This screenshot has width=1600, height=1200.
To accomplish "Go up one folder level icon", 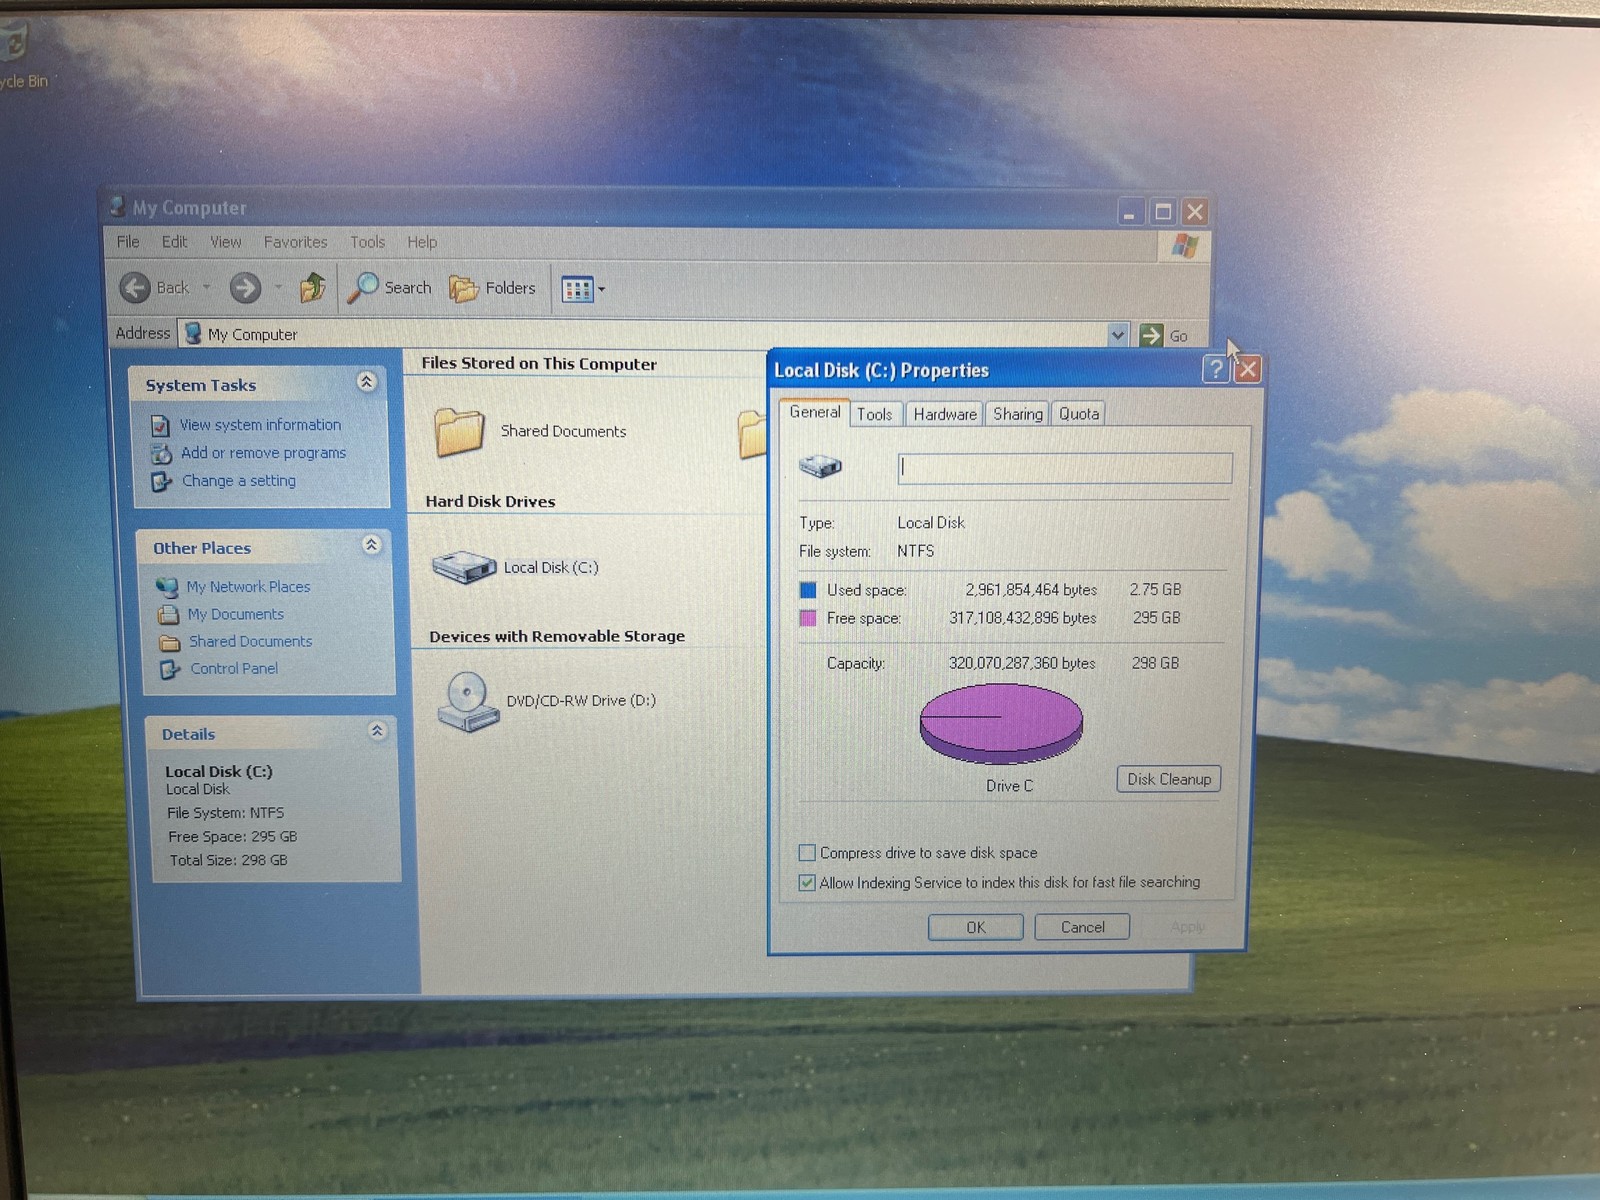I will 313,288.
